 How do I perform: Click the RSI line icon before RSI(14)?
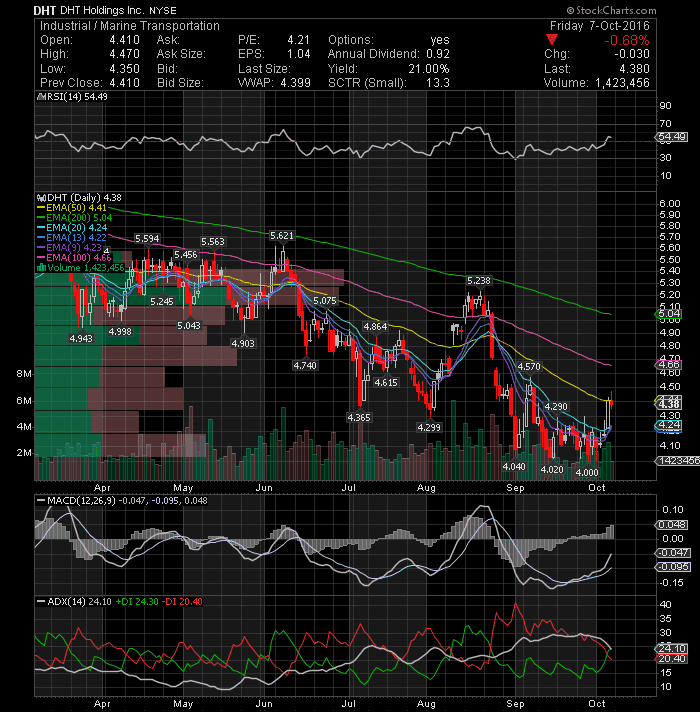40,97
